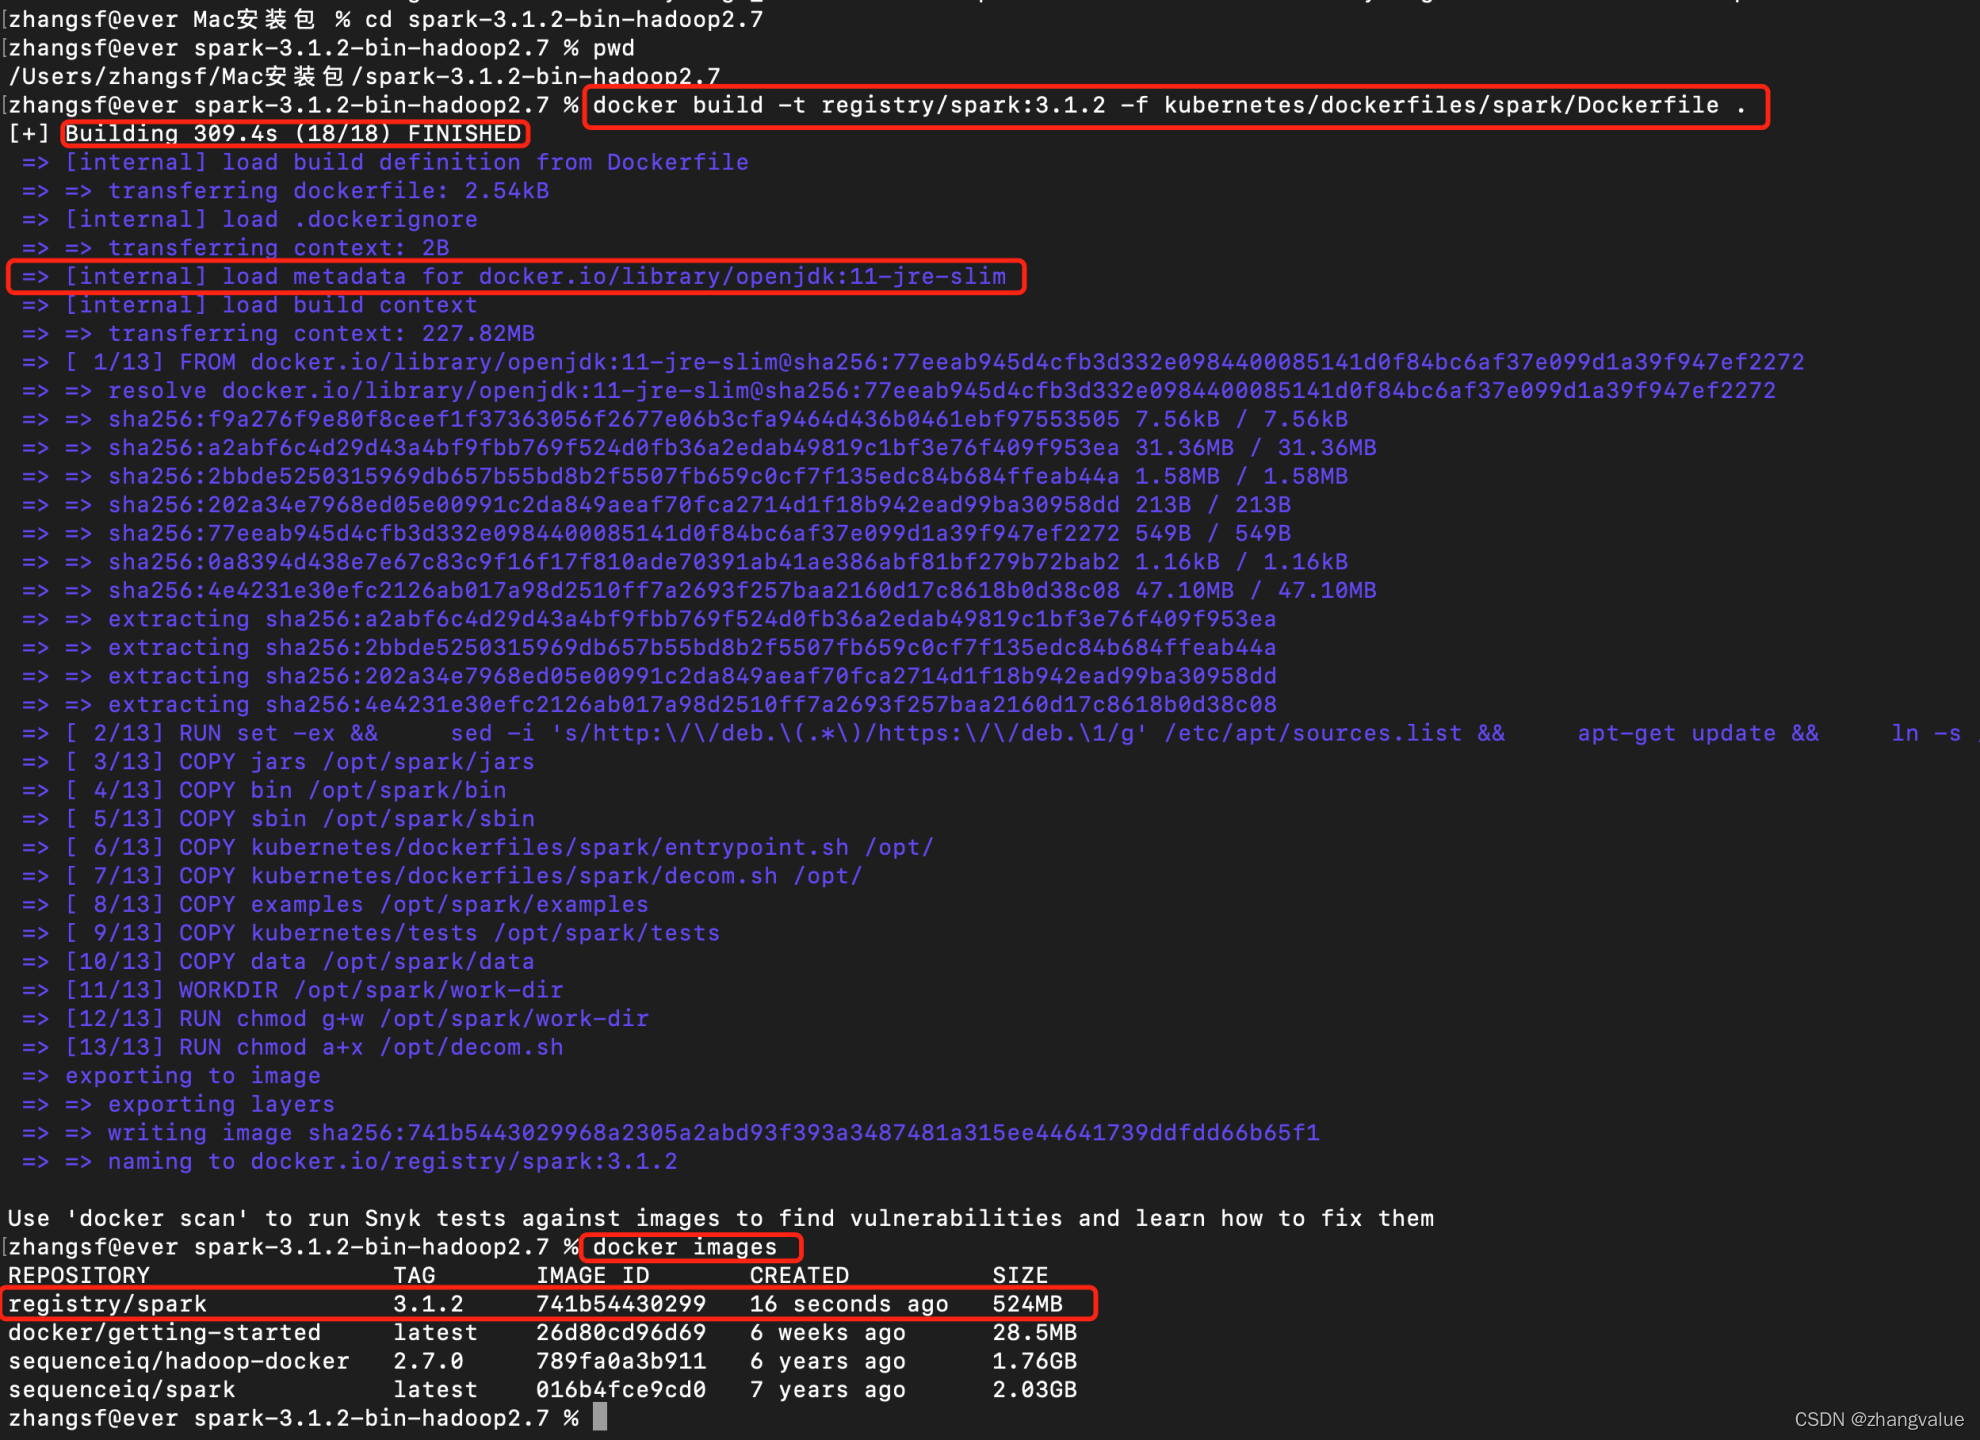Click the sequenceiq/hadoop-docker repository entry
Screen dimensions: 1980x1440
click(x=179, y=1361)
